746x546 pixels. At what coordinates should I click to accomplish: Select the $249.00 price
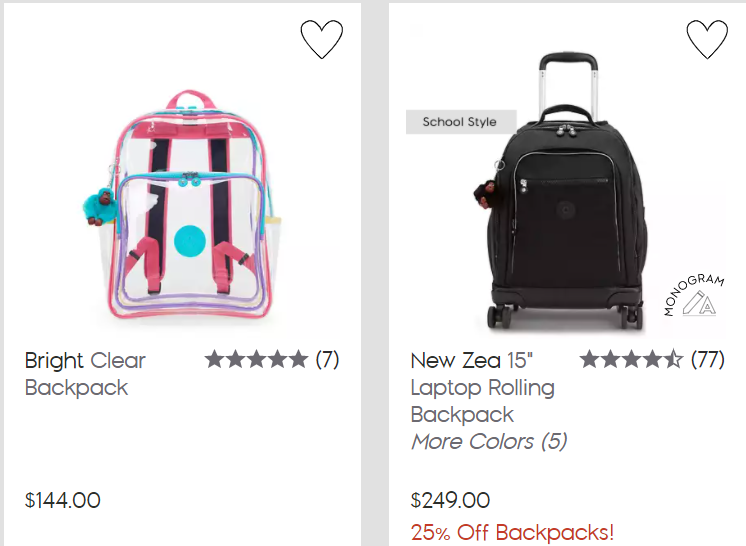click(450, 500)
